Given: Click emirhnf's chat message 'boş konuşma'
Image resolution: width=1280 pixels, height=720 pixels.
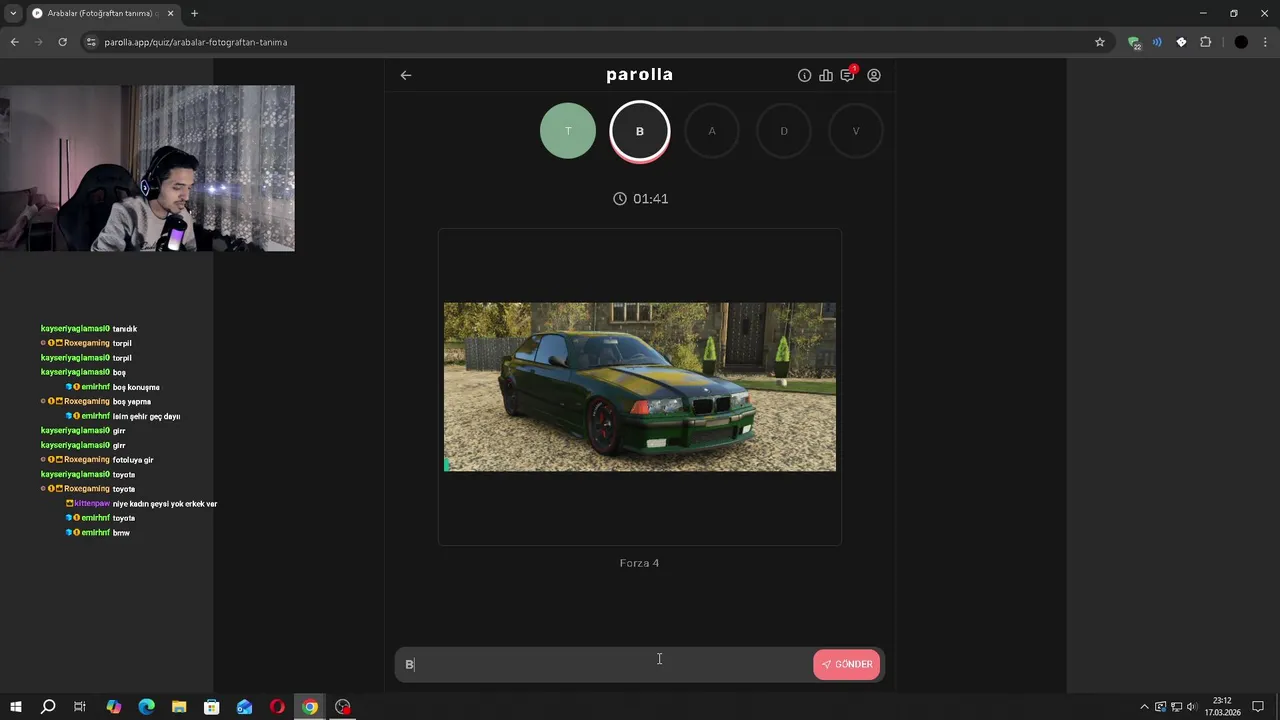Looking at the screenshot, I should 136,387.
